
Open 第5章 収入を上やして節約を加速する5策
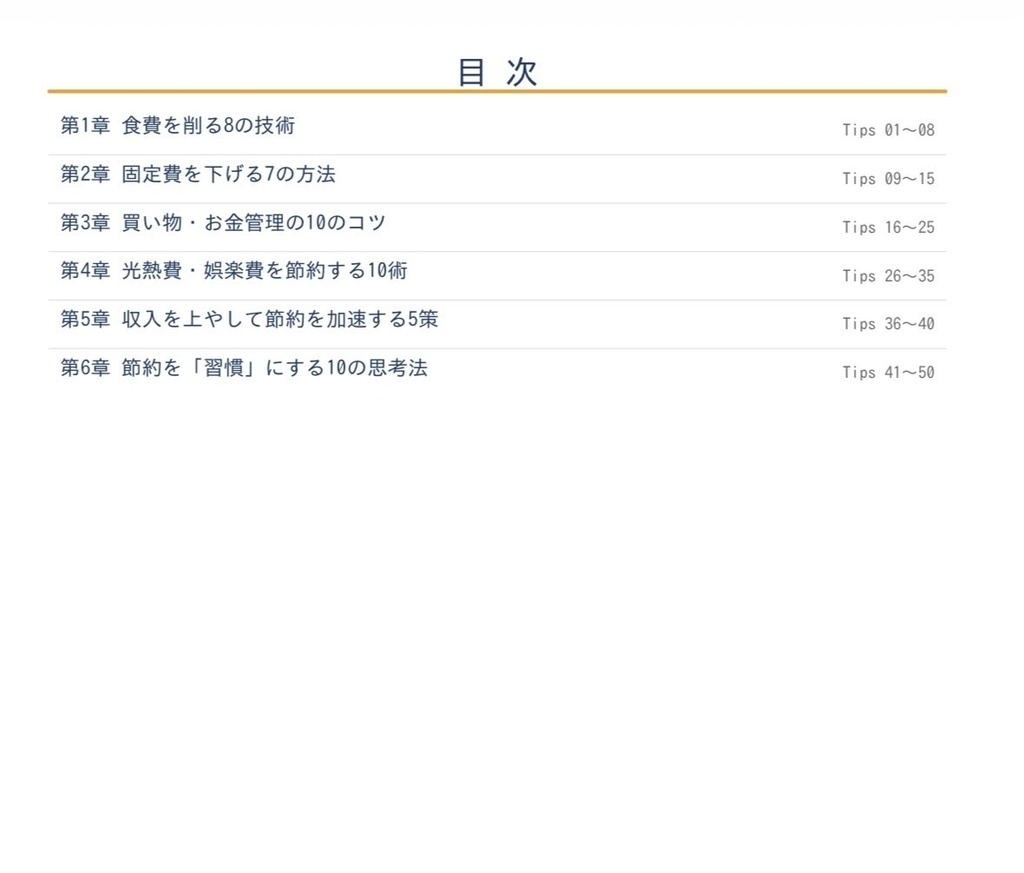(249, 319)
